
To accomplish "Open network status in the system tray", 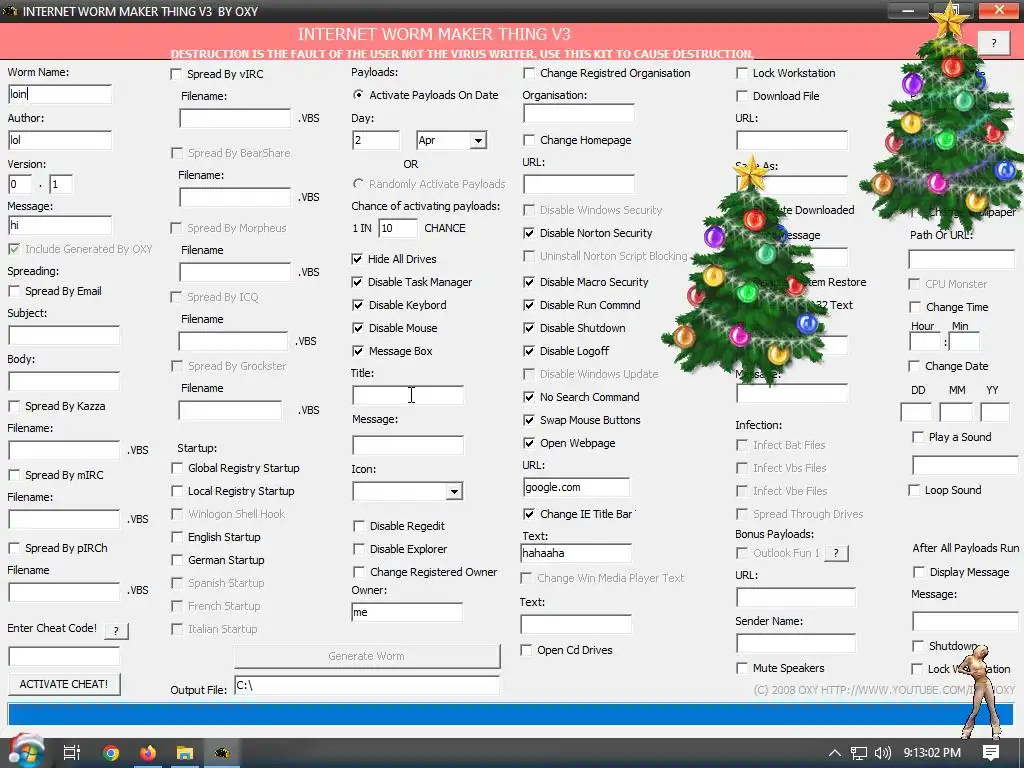I will click(x=859, y=753).
